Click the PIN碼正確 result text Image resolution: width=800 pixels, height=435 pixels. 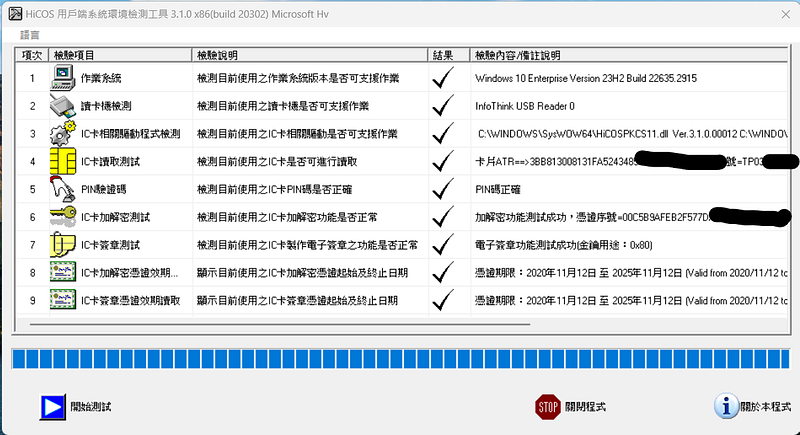click(497, 189)
